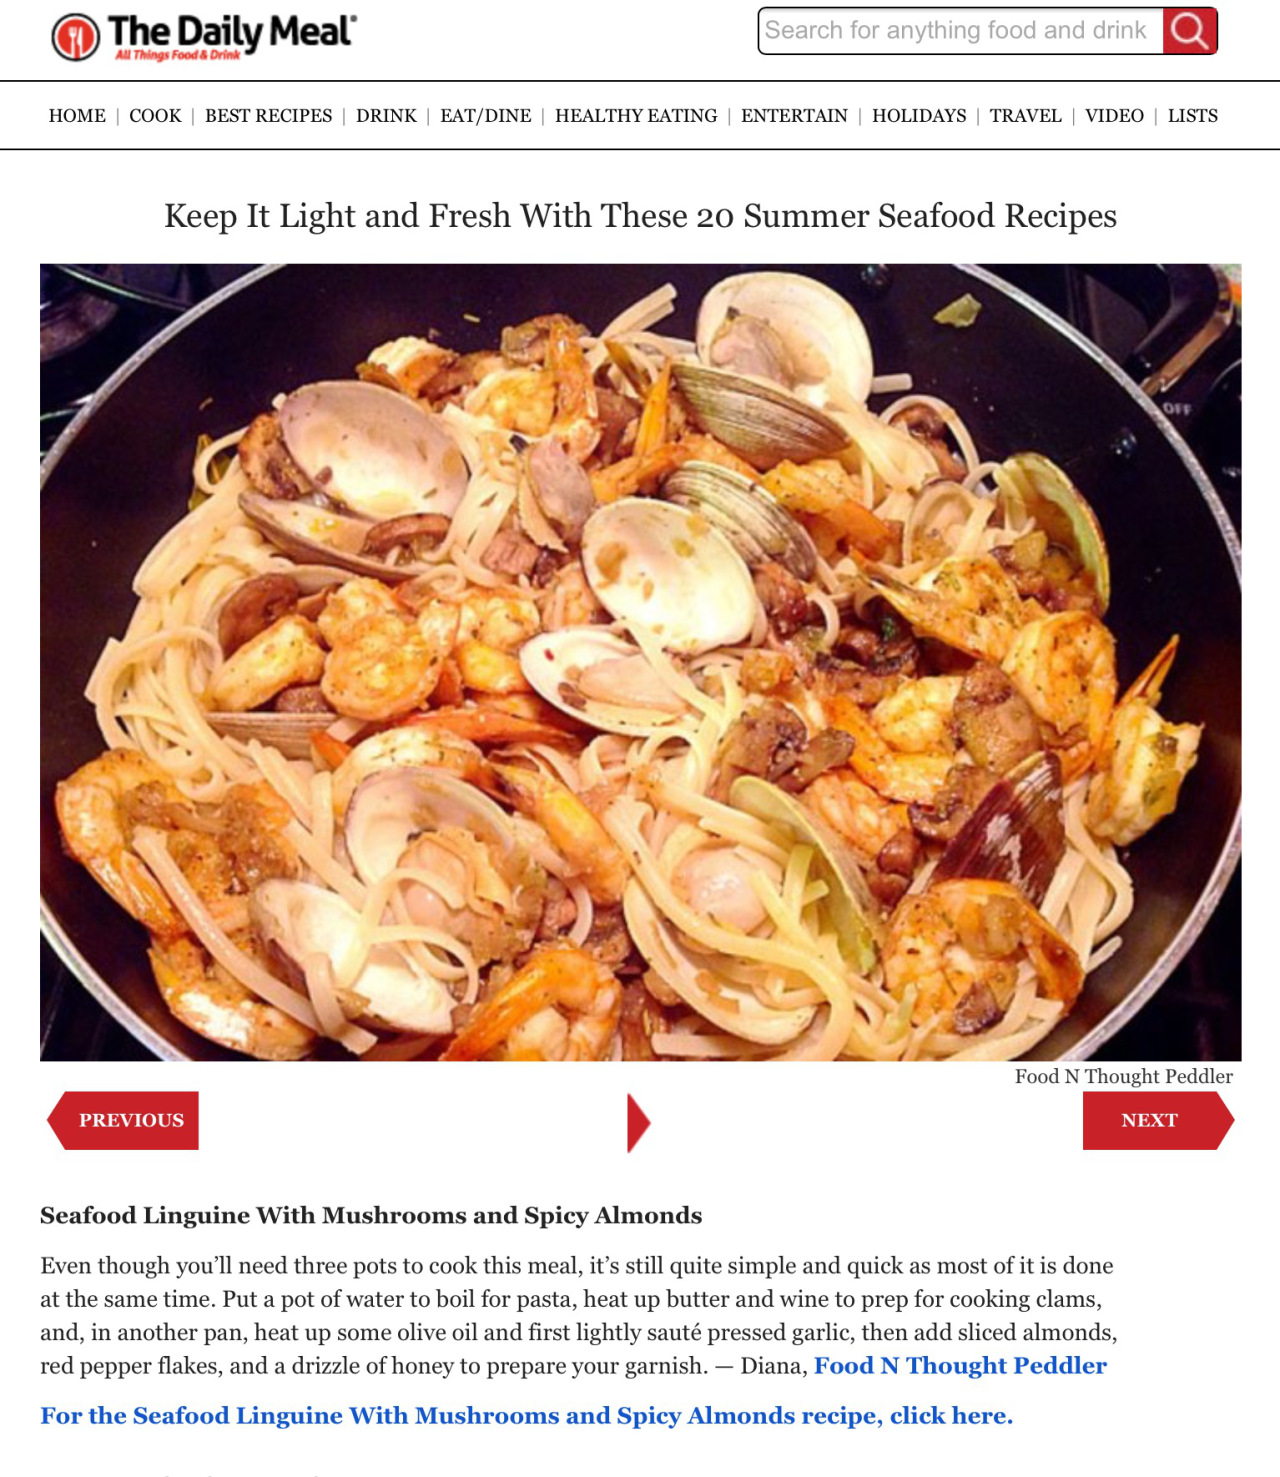Click the seafood linguine photo
The image size is (1280, 1477).
[x=640, y=662]
